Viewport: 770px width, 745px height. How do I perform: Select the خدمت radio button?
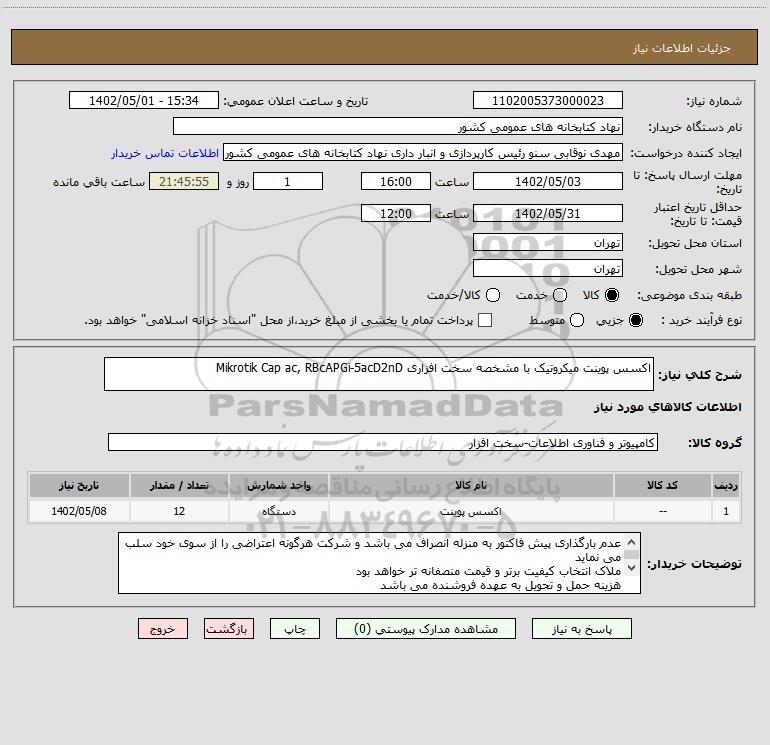pyautogui.click(x=559, y=295)
